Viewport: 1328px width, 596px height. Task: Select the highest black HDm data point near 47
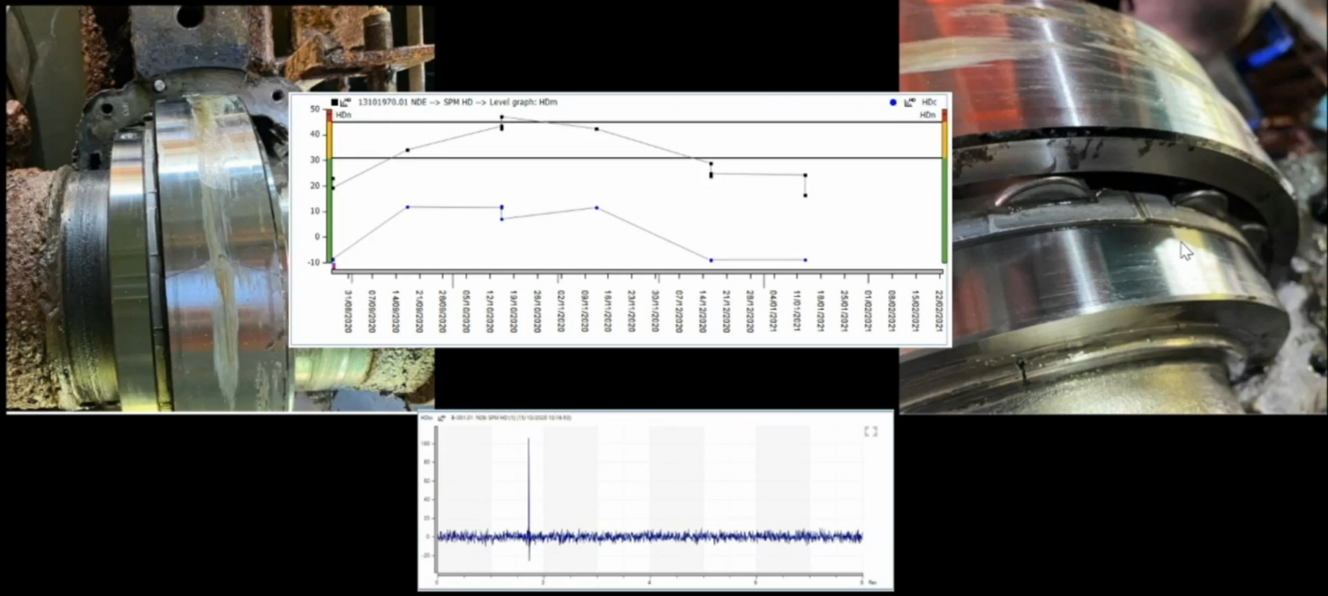[x=502, y=117]
